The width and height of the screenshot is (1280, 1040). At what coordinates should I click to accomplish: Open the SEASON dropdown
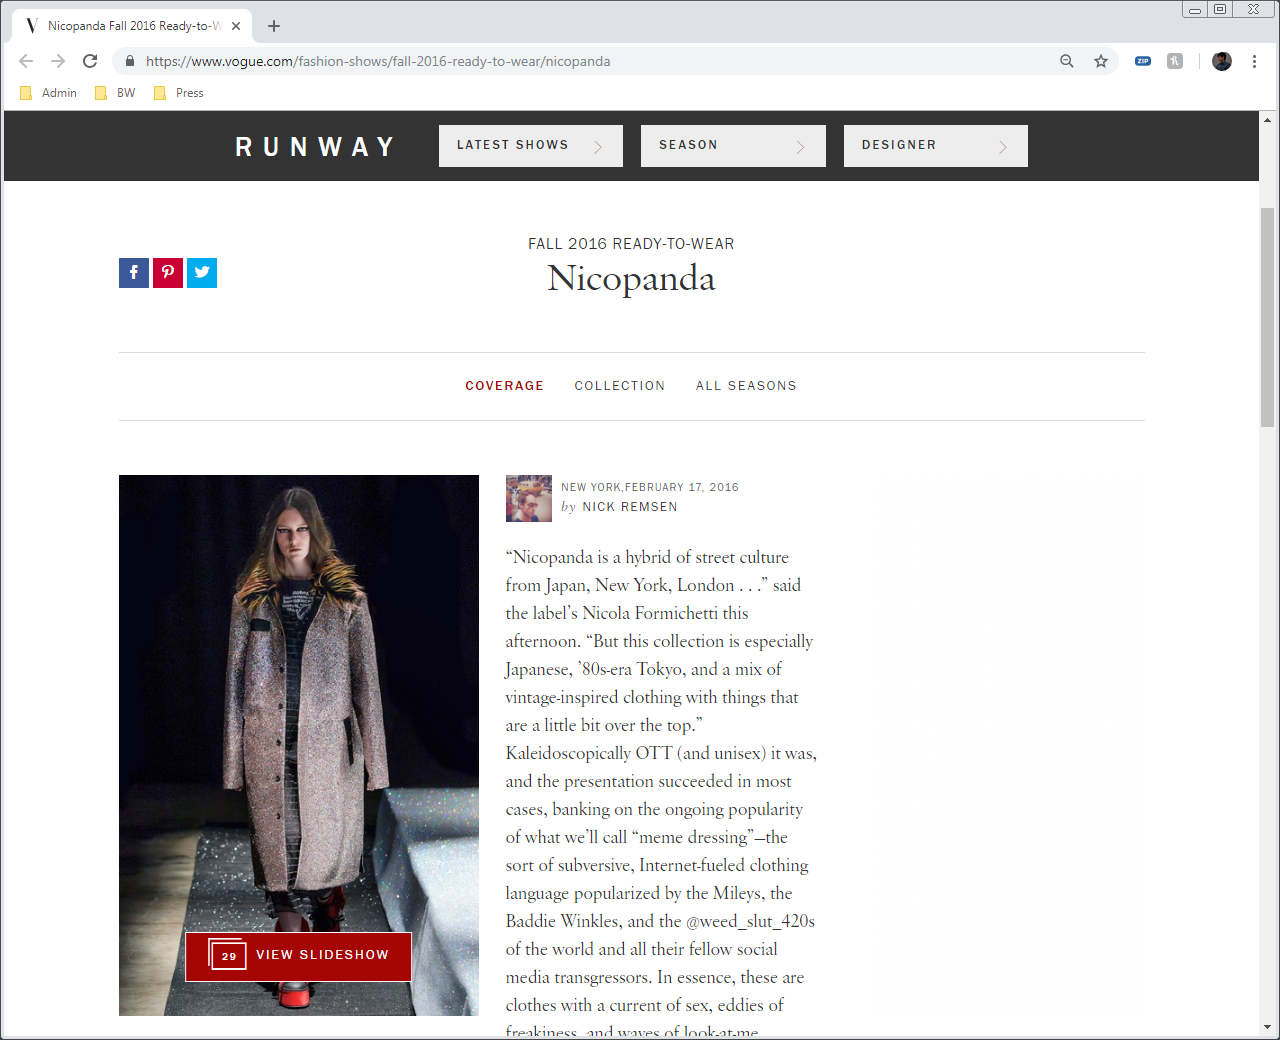[733, 145]
